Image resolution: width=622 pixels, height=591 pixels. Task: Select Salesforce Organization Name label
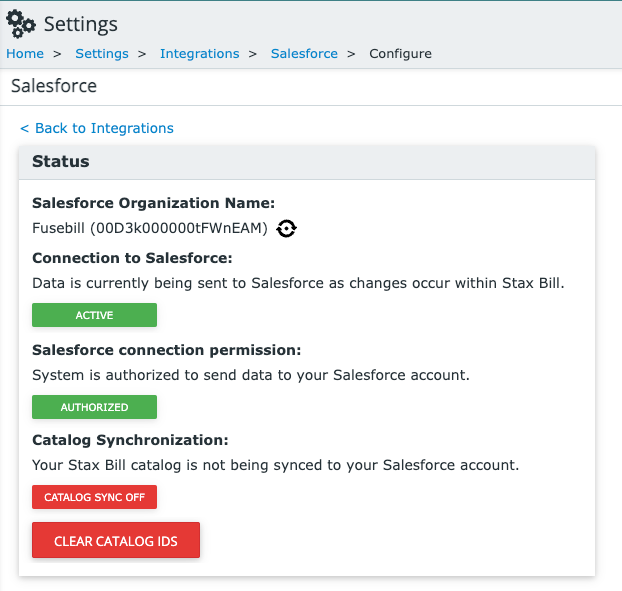click(x=154, y=203)
